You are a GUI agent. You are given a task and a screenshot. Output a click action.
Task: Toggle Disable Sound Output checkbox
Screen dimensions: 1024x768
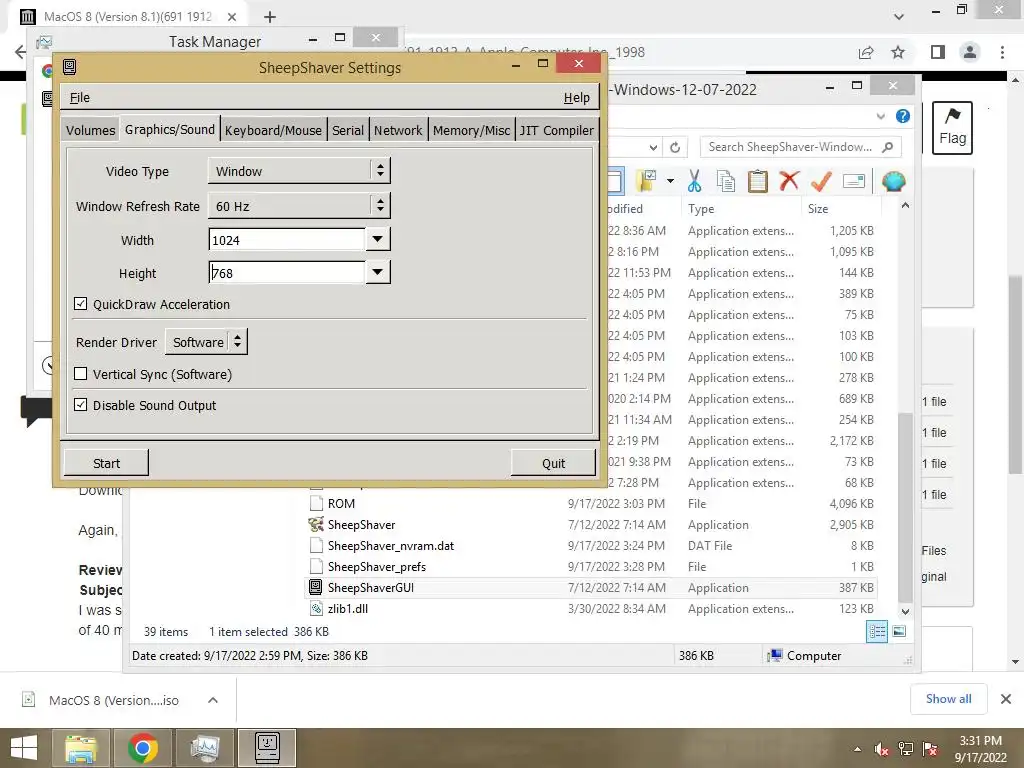pyautogui.click(x=80, y=405)
